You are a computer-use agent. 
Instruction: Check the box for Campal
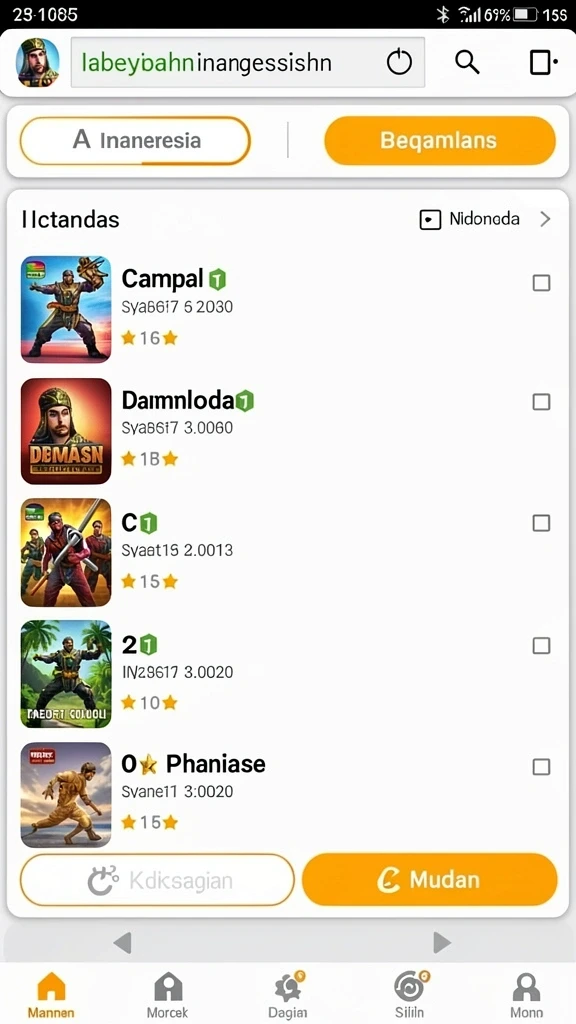click(x=541, y=283)
